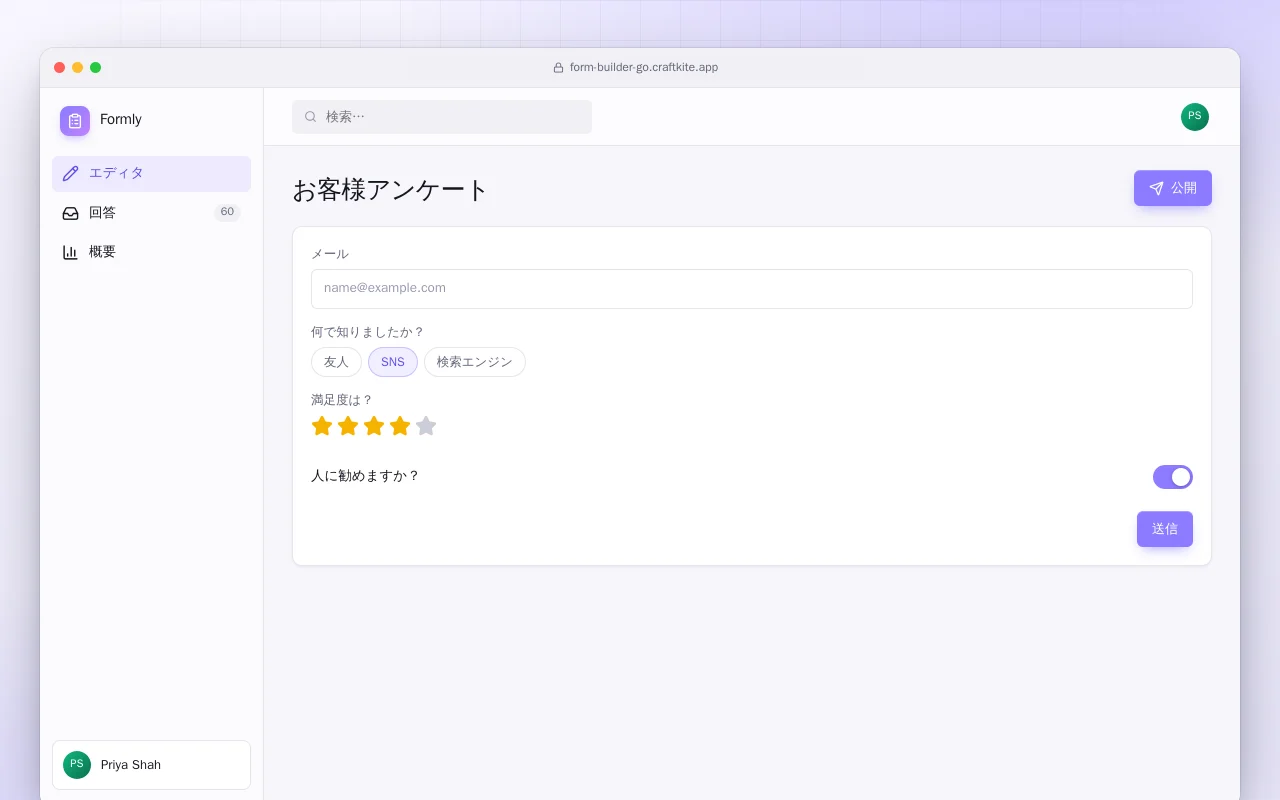Select the 友人 option chip
The height and width of the screenshot is (800, 1280).
pos(336,362)
